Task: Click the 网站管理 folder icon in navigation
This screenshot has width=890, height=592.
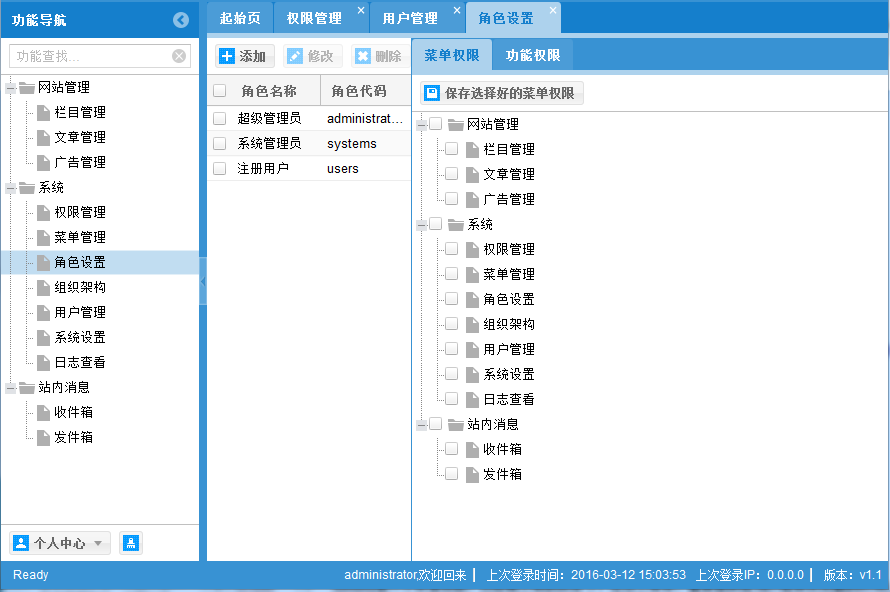Action: point(26,87)
